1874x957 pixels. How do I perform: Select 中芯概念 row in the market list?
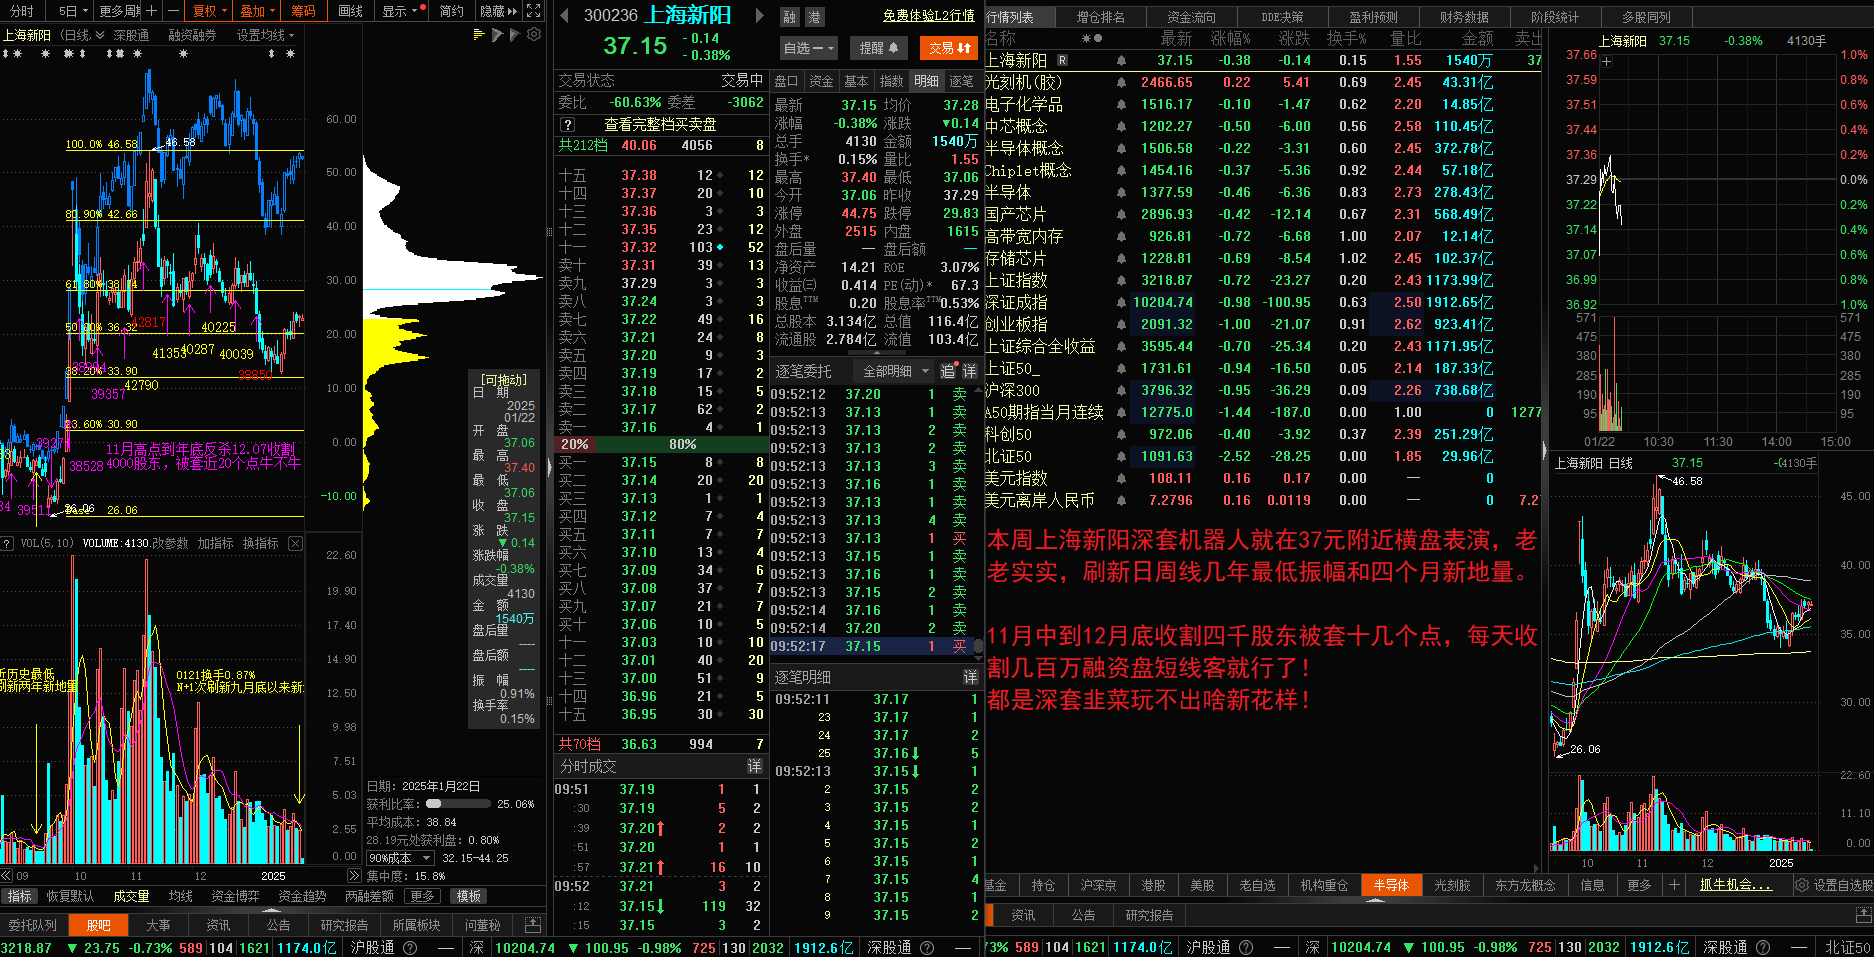(1262, 126)
